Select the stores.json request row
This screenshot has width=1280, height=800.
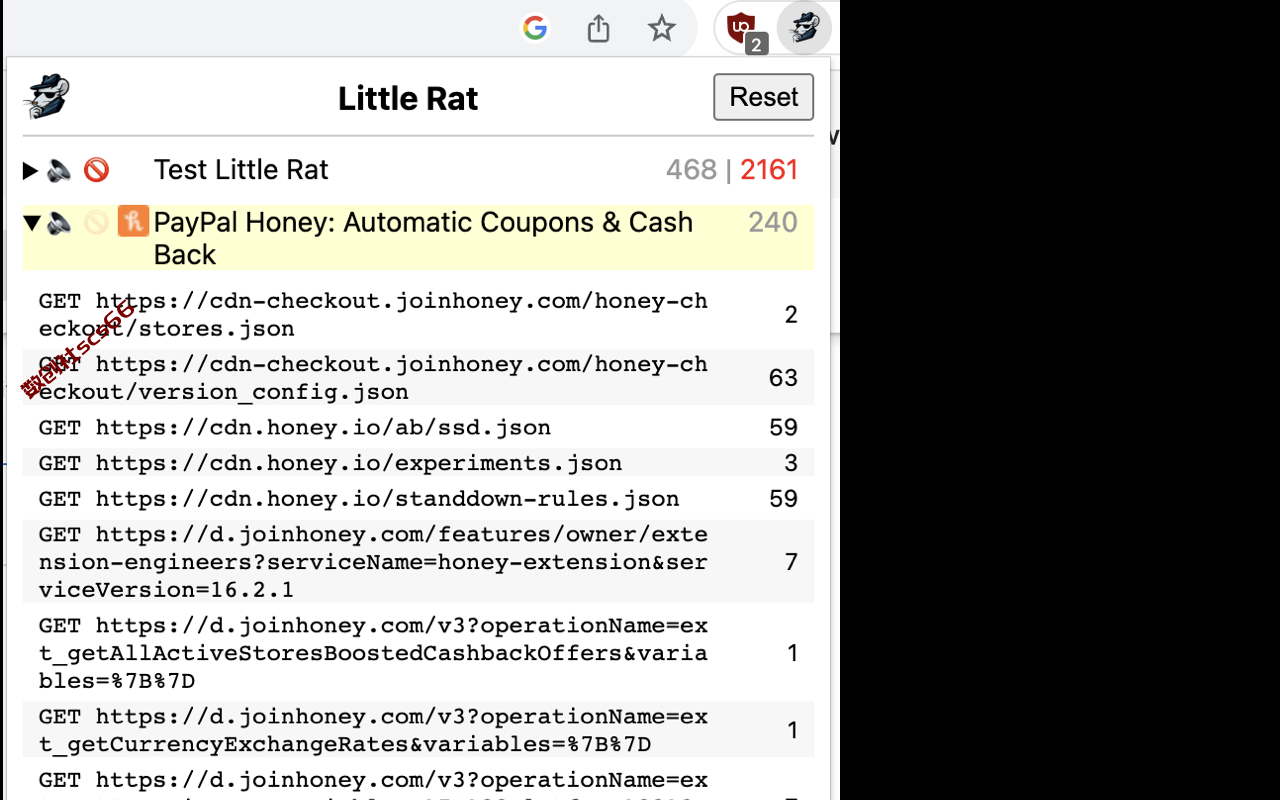pos(418,315)
